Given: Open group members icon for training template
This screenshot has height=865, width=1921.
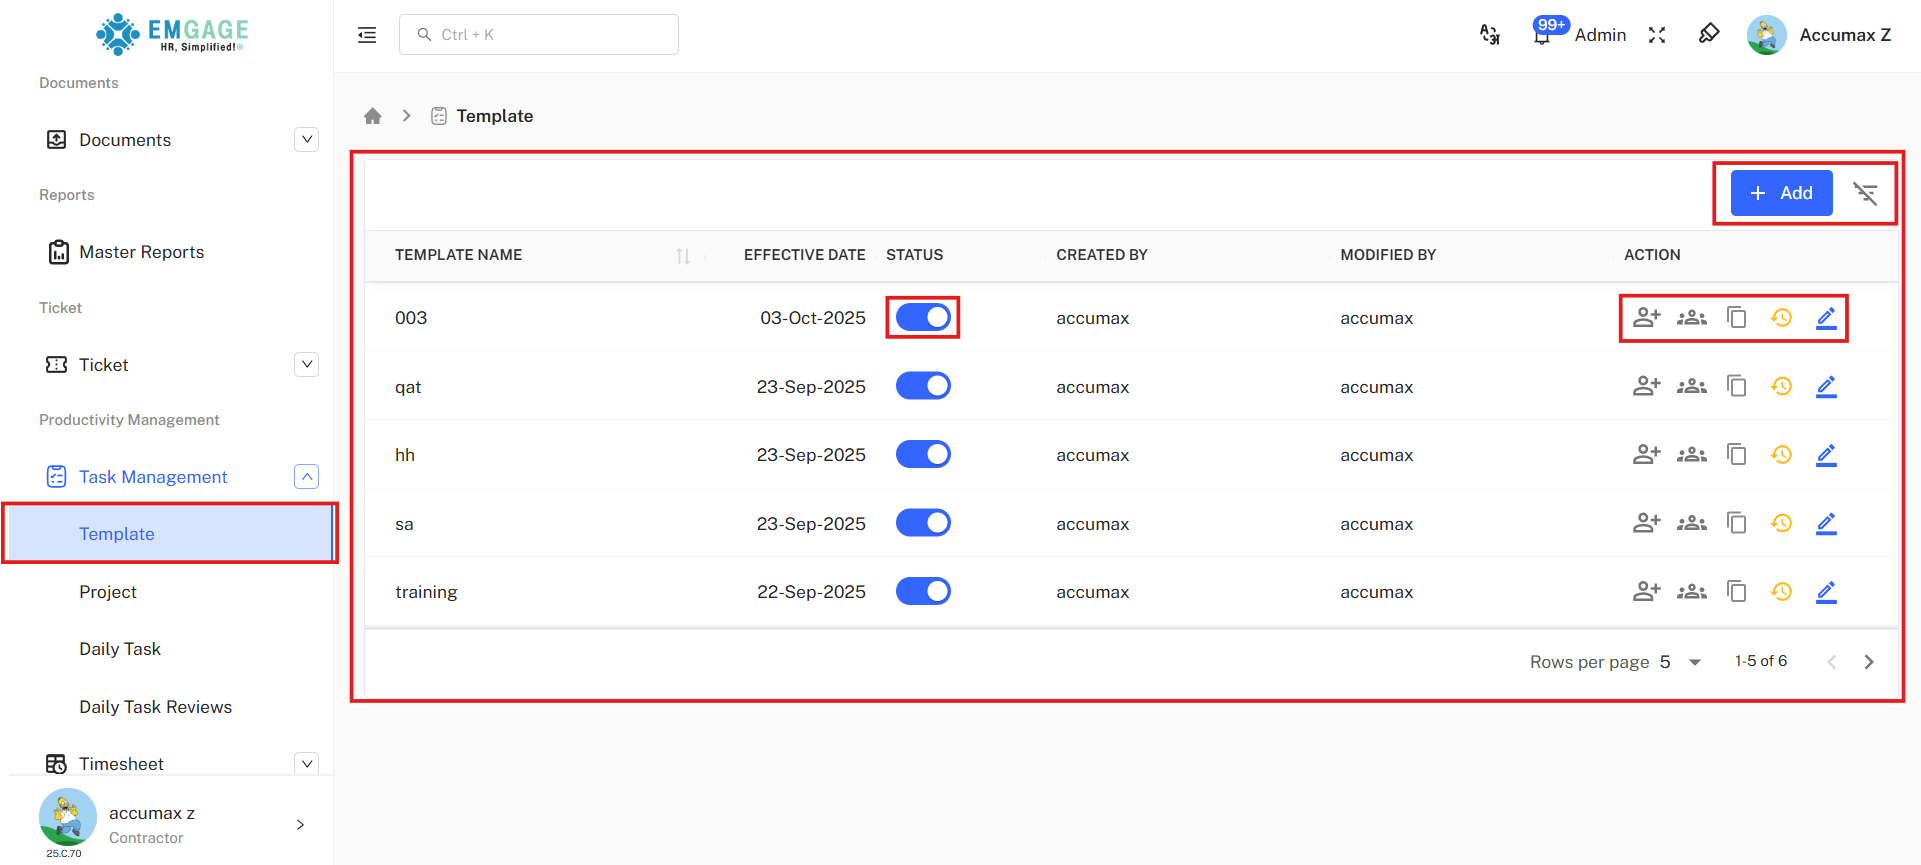Looking at the screenshot, I should click(1691, 592).
